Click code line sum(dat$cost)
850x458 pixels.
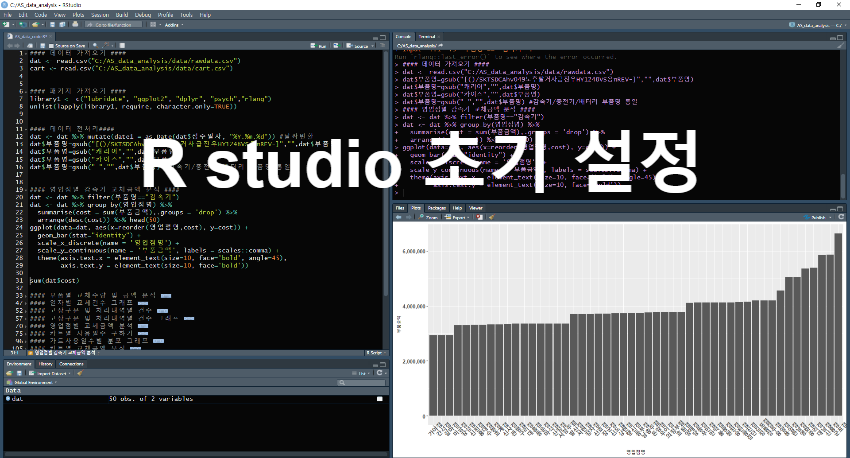[x=55, y=281]
